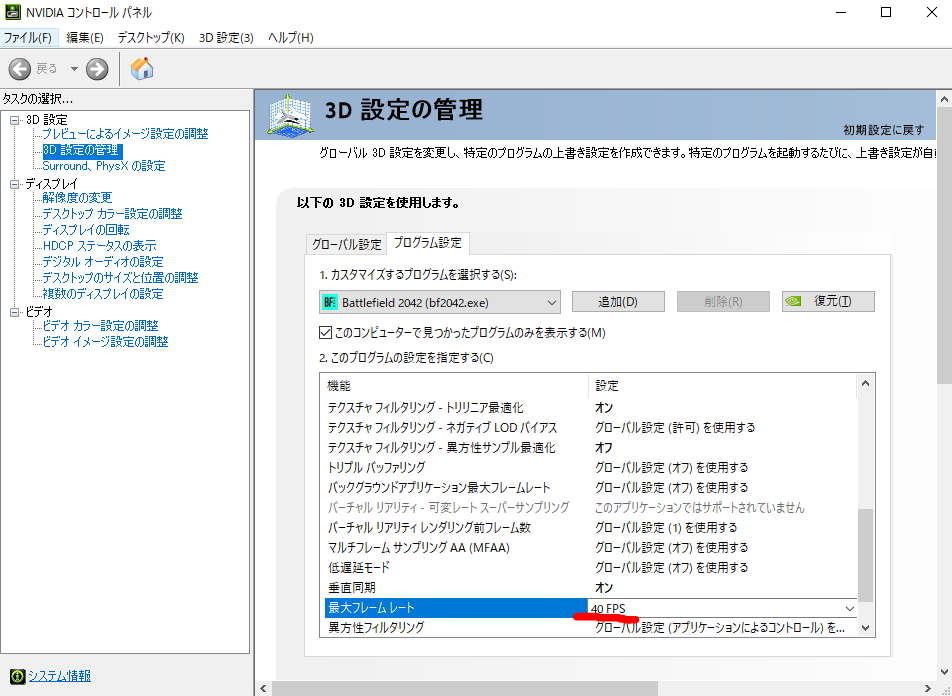Image resolution: width=952 pixels, height=696 pixels.
Task: Open the 3D 設定(3) menu
Action: pyautogui.click(x=226, y=38)
